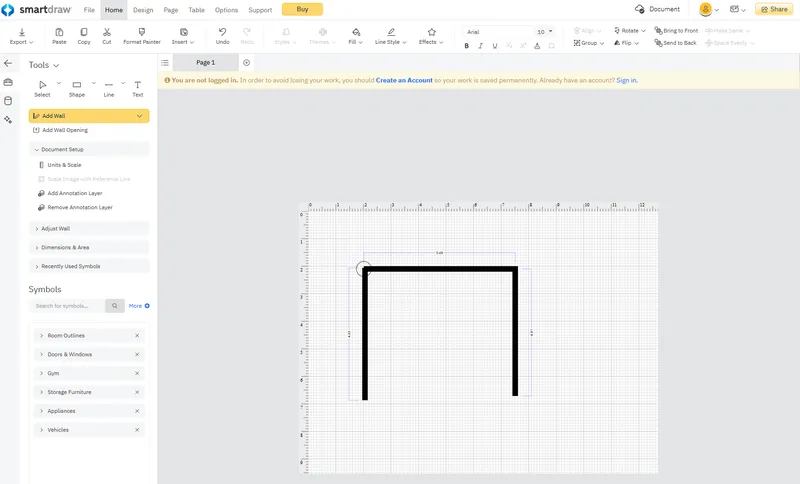The width and height of the screenshot is (800, 484).
Task: Open the text color picker
Action: [537, 46]
